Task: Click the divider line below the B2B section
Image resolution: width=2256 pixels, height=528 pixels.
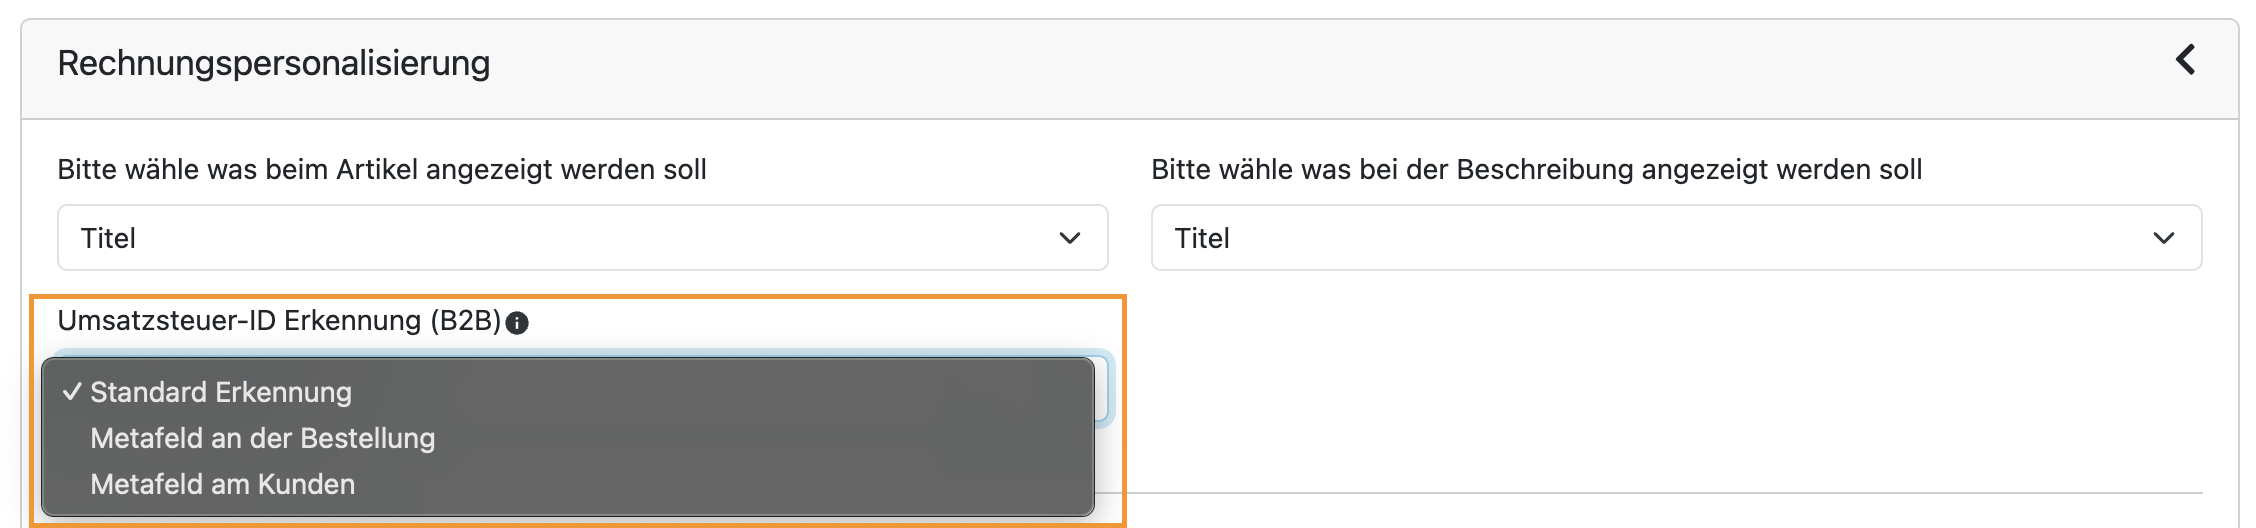Action: pos(1650,493)
